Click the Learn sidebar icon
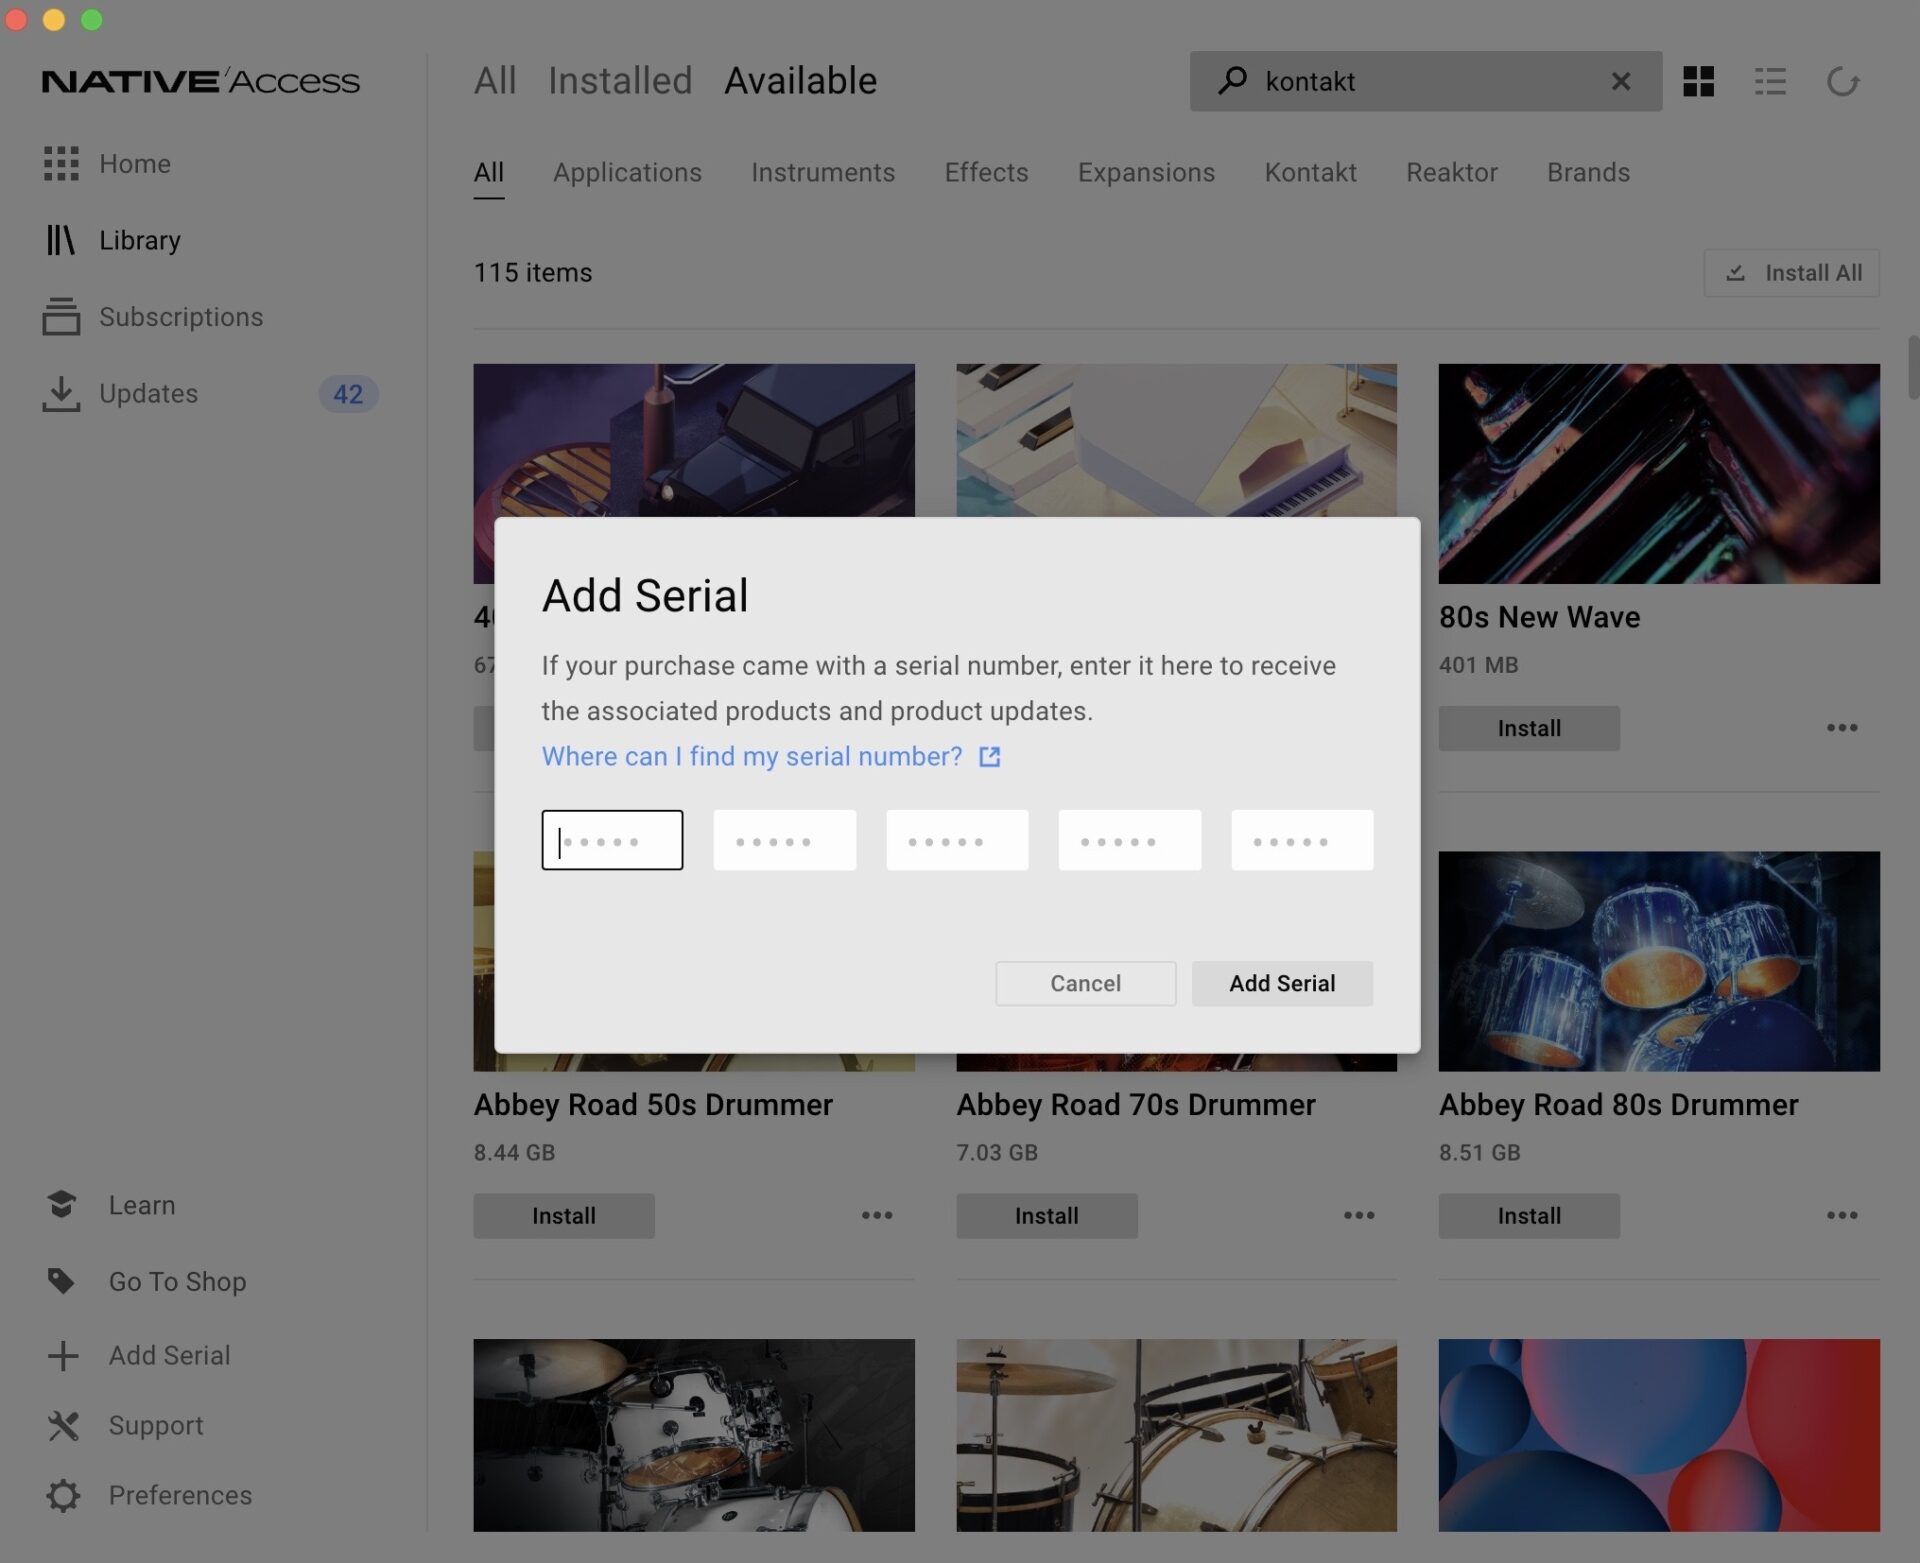 (62, 1205)
